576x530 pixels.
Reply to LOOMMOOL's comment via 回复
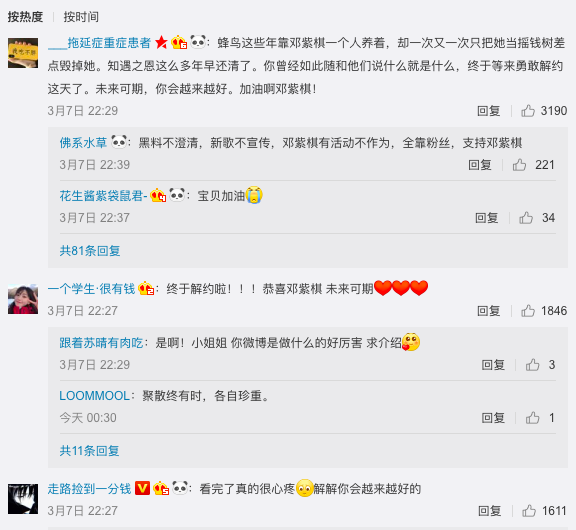point(493,418)
